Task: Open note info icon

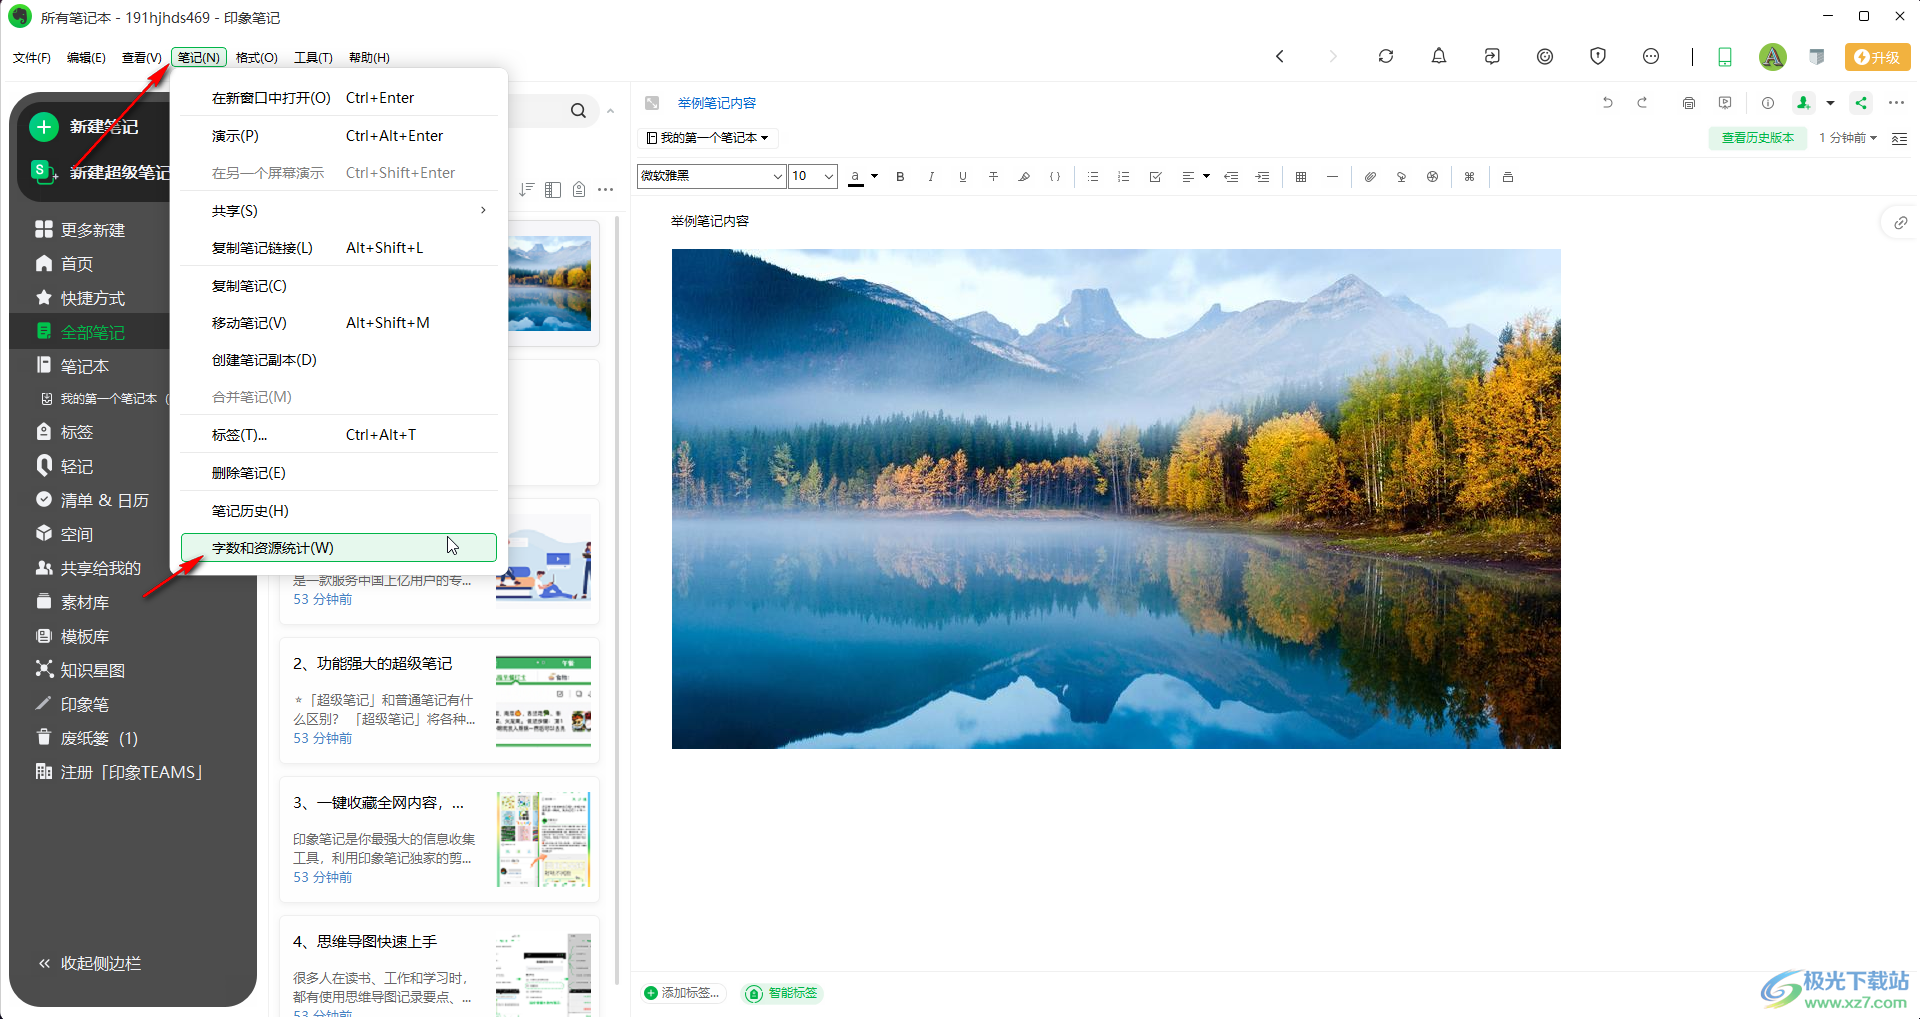Action: coord(1768,103)
